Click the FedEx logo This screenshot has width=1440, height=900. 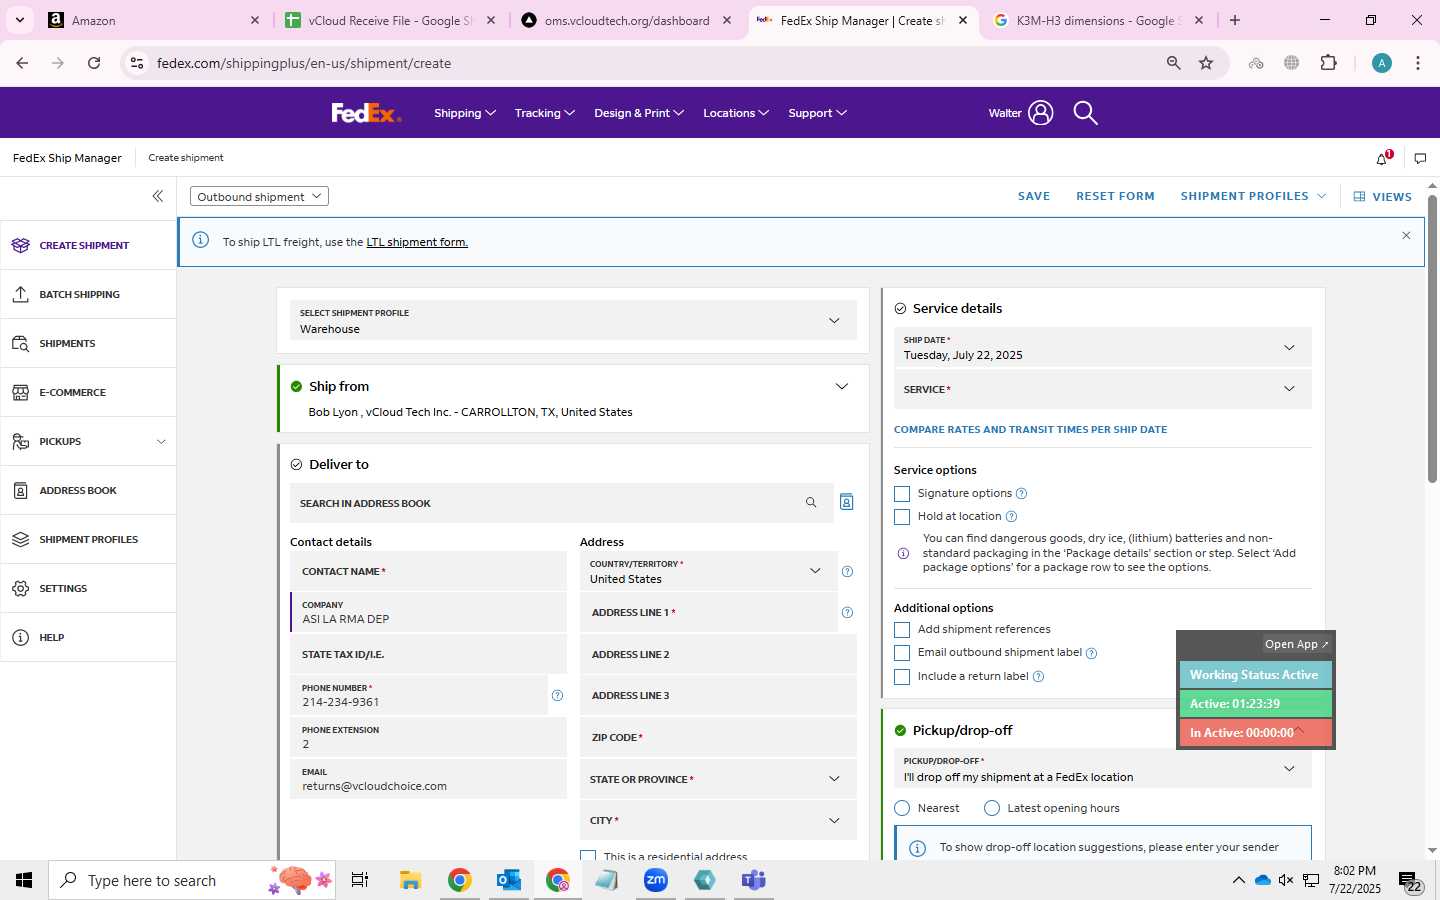[366, 113]
